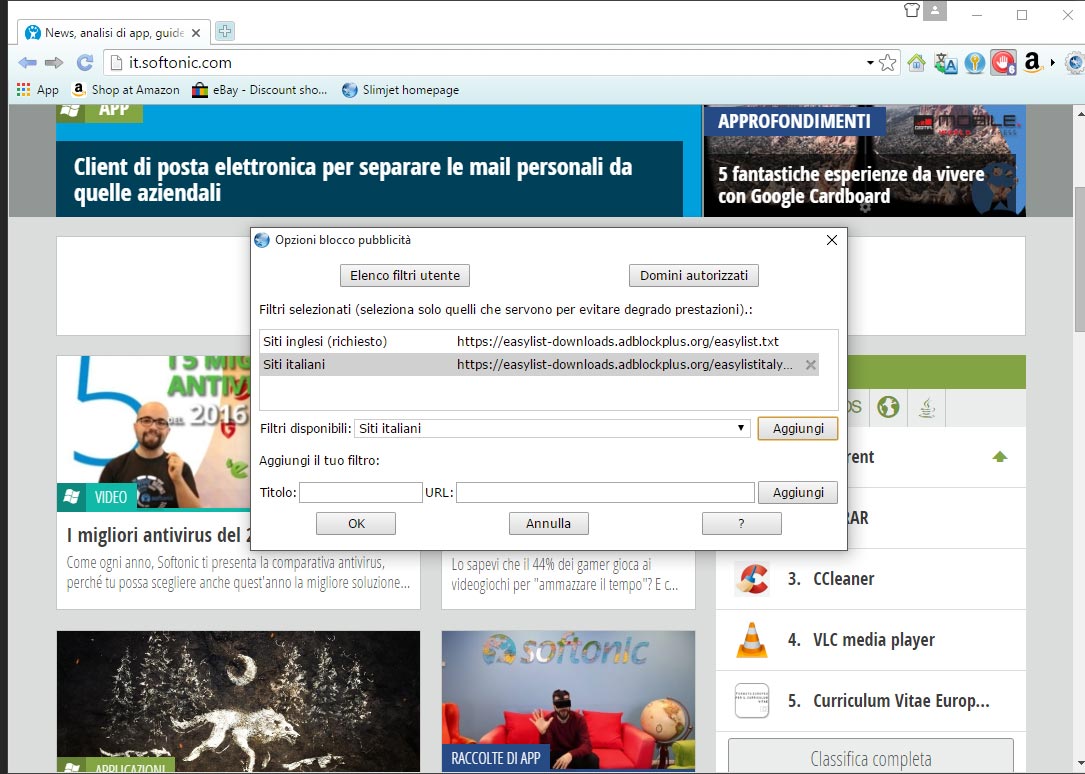Click the globe category icon on sidebar
1085x774 pixels.
click(888, 407)
